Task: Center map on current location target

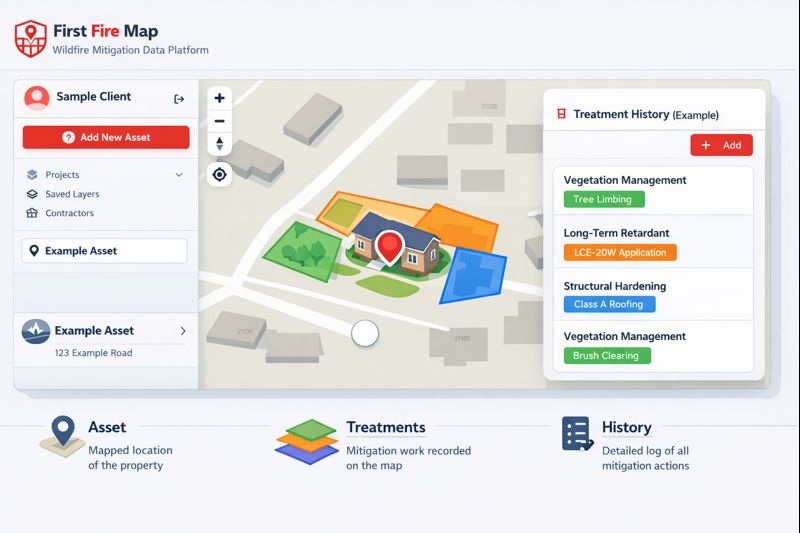Action: 220,175
